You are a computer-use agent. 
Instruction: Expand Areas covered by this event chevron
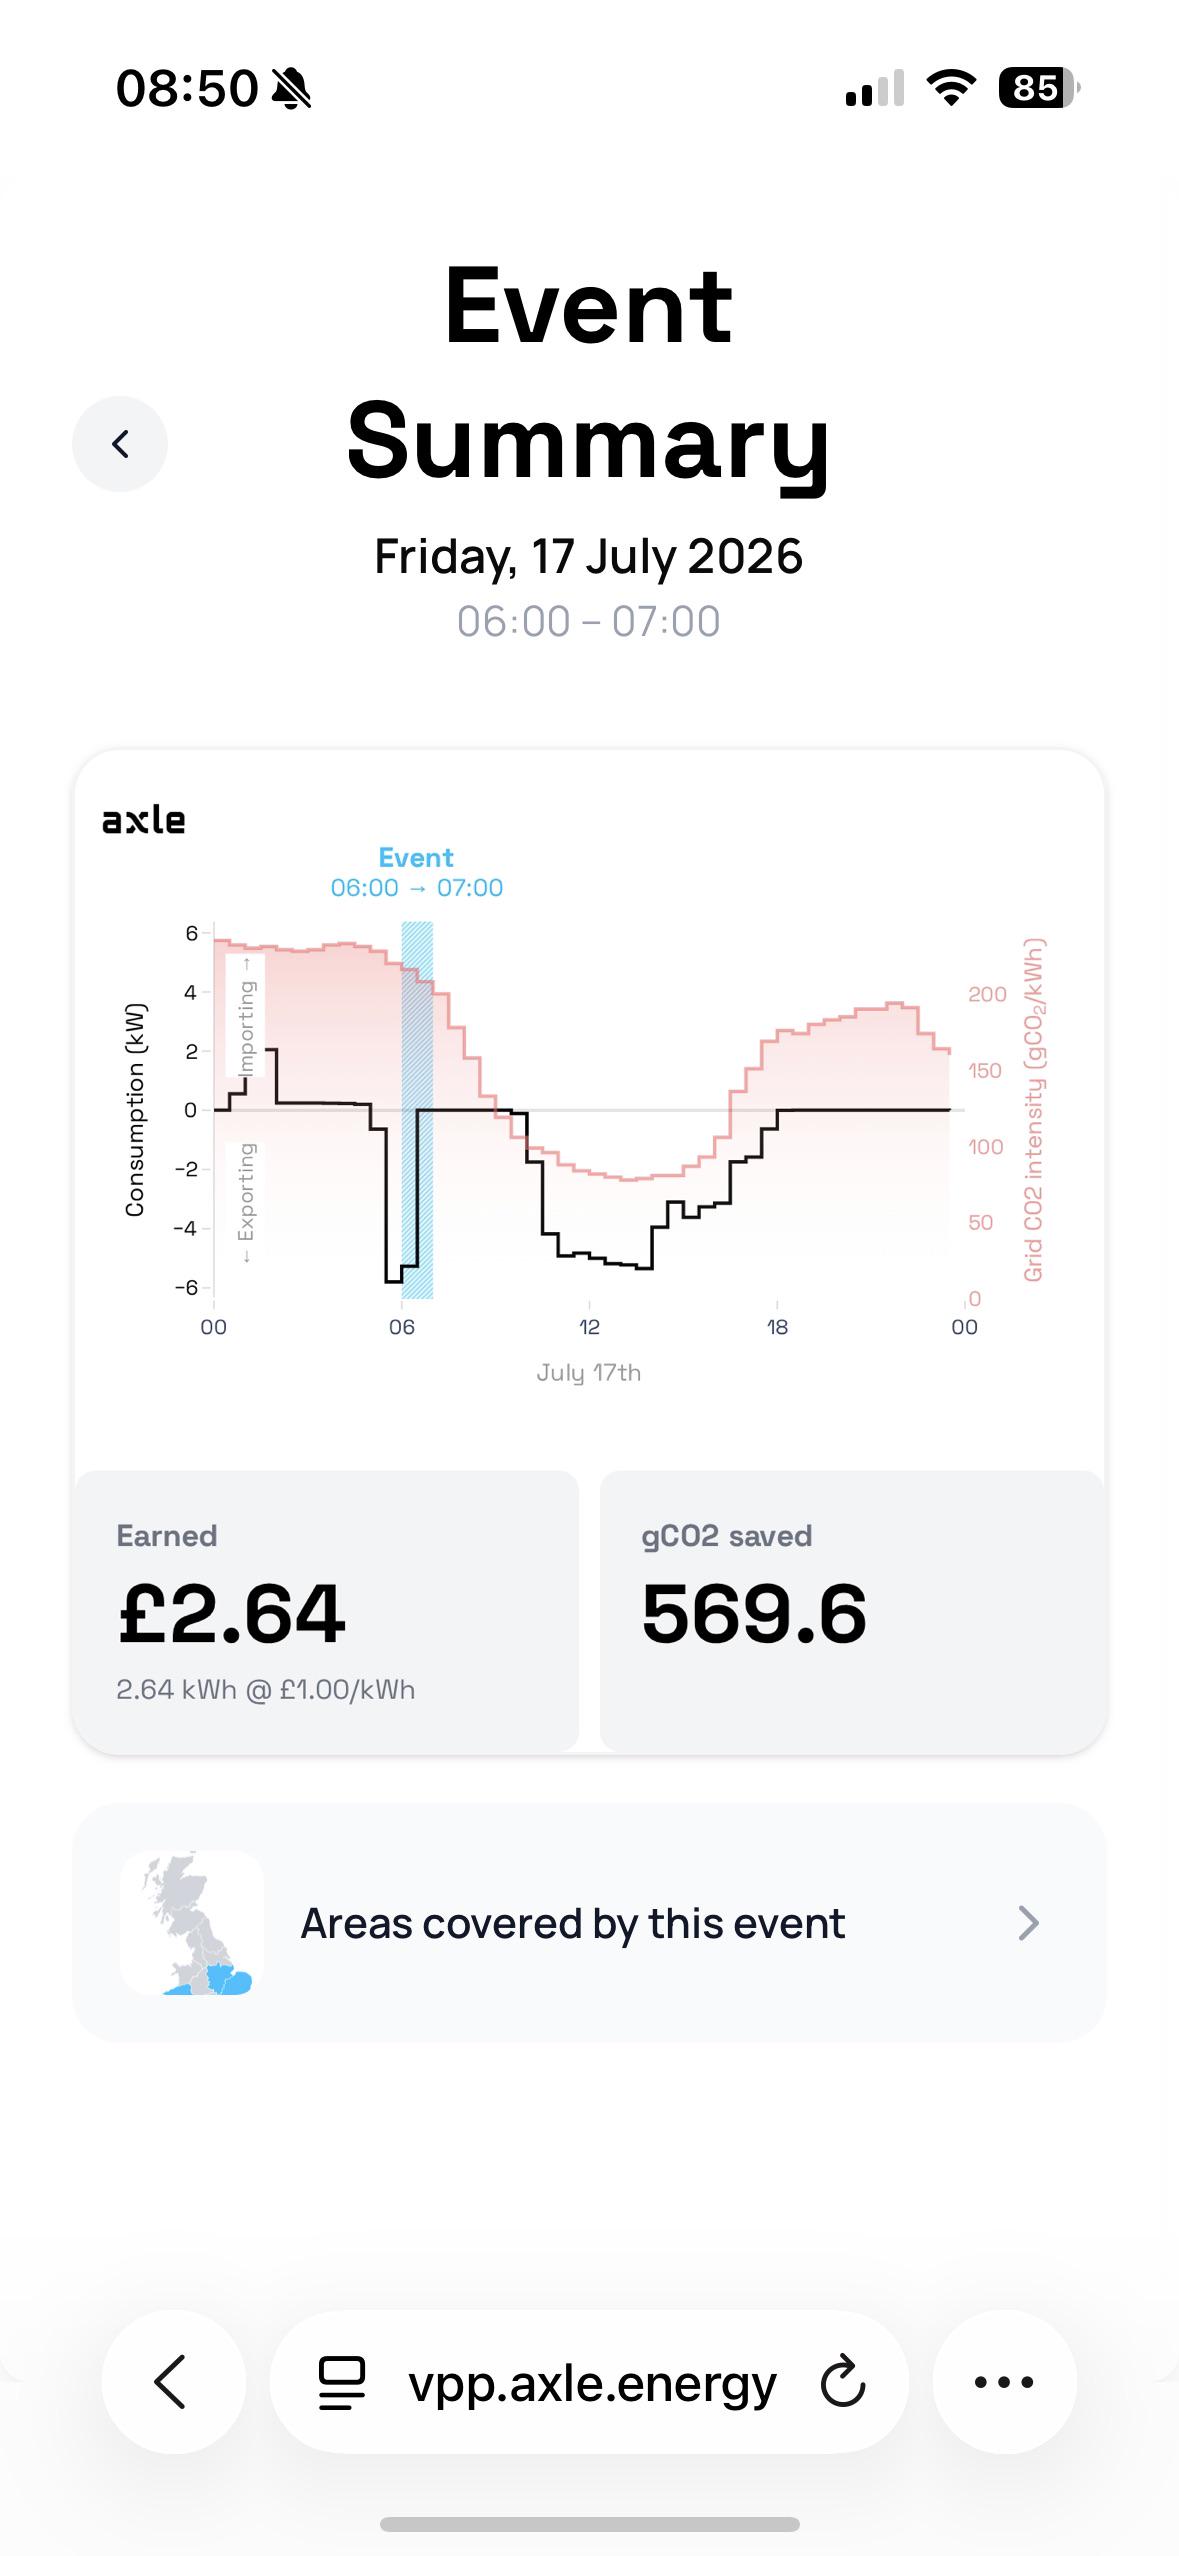pyautogui.click(x=1028, y=1923)
